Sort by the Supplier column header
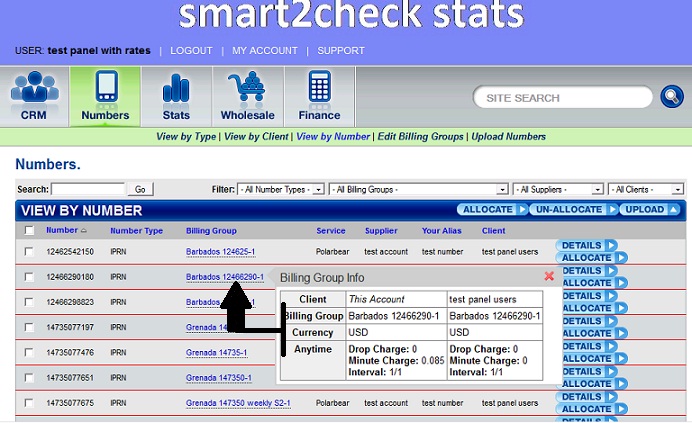 point(381,230)
